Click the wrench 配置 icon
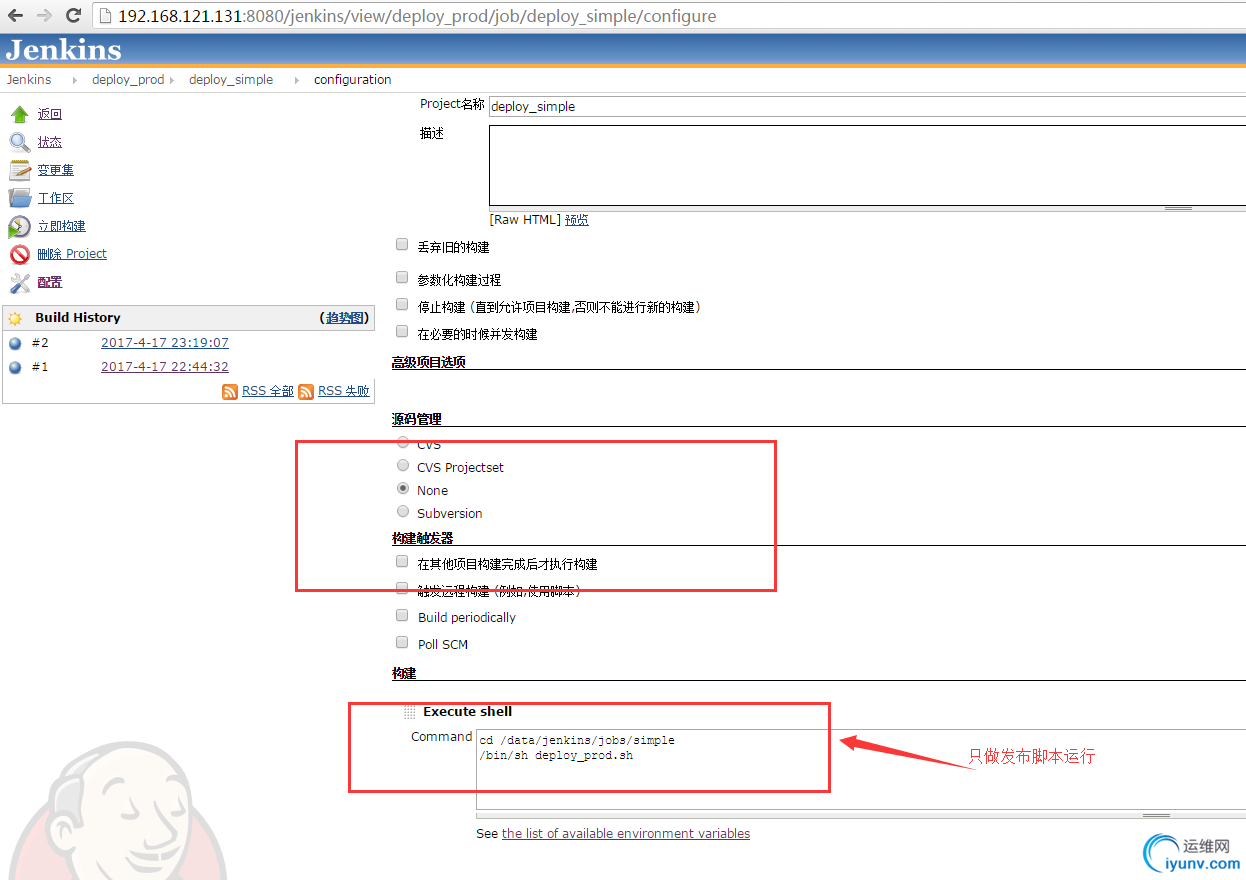The image size is (1246, 880). 19,282
